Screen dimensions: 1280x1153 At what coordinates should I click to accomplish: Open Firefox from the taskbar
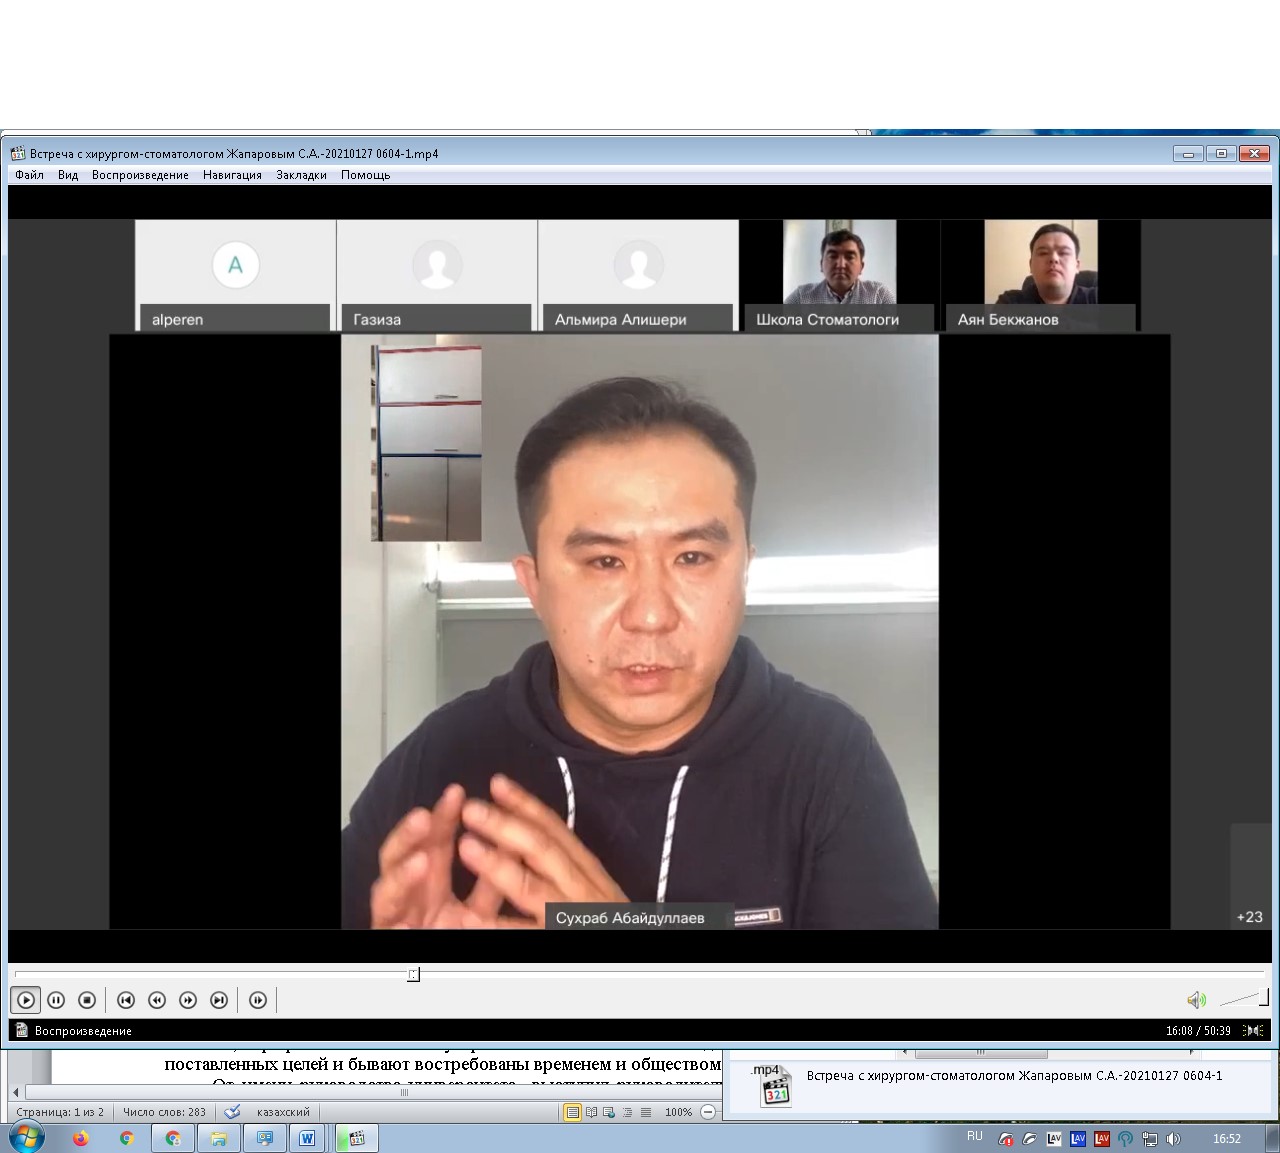81,1138
